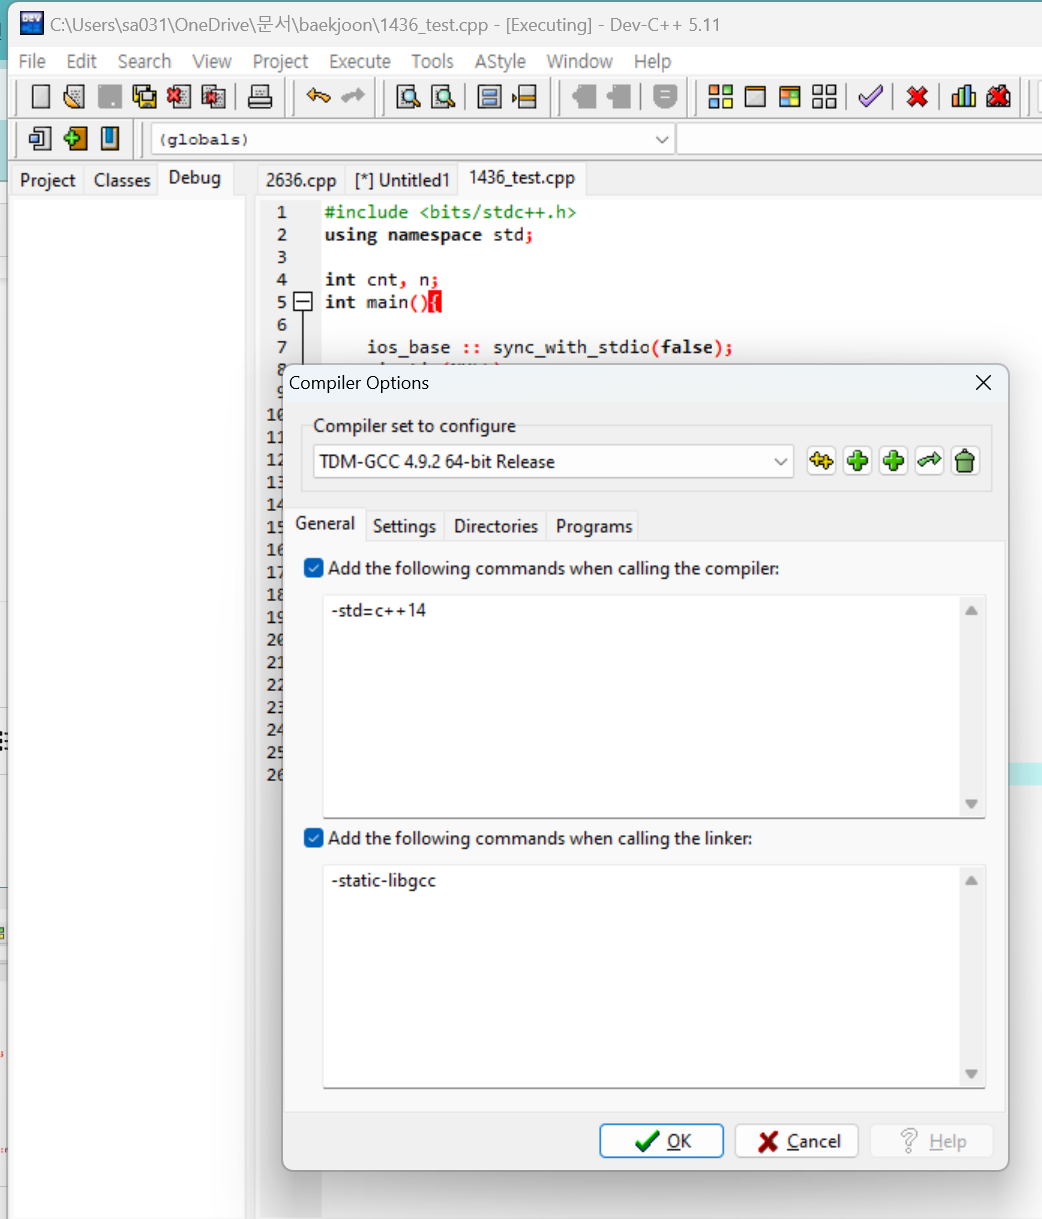
Task: Click the Find magnifier toolbar icon
Action: point(408,97)
